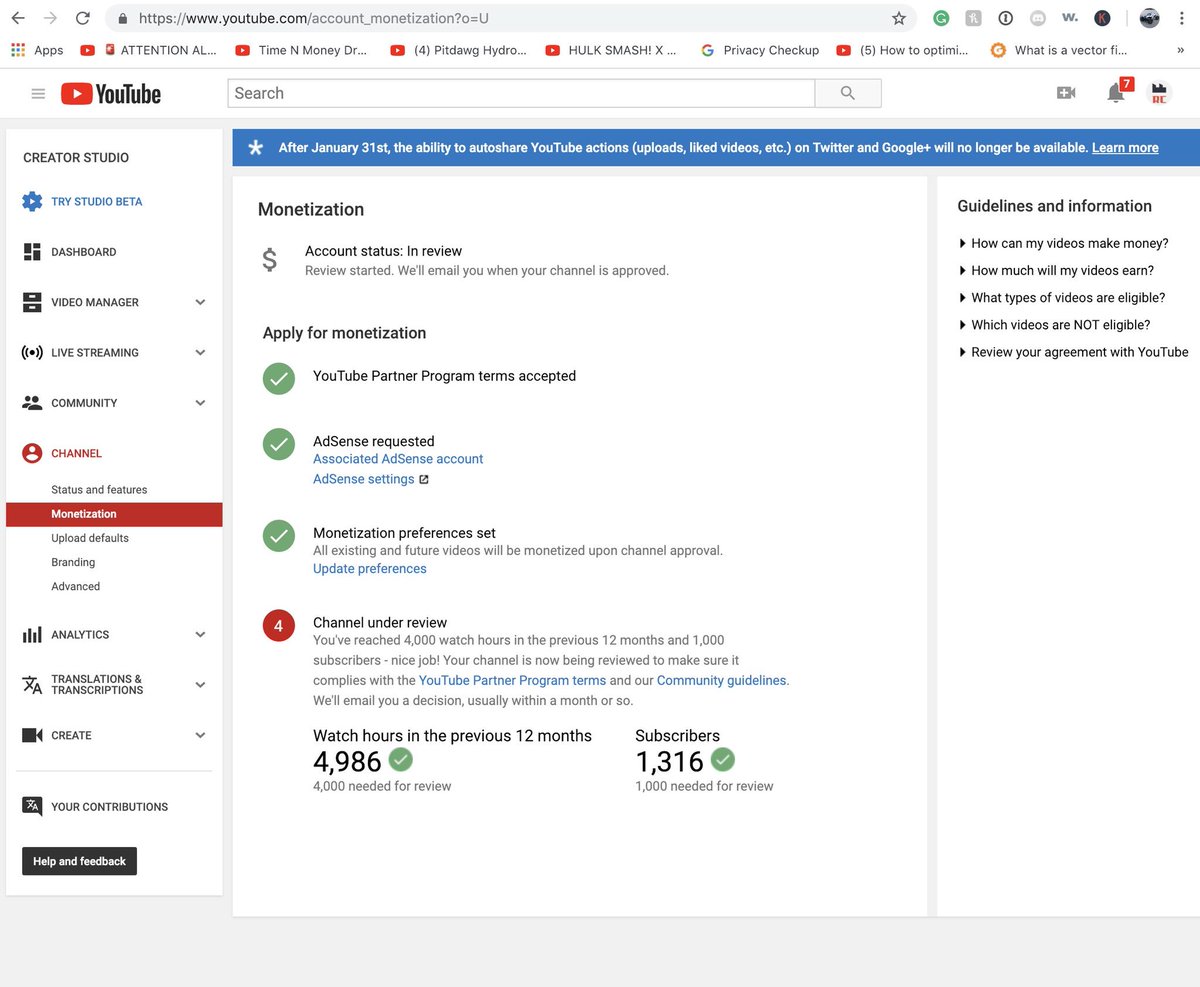Click the external link icon by AdSense settings
This screenshot has height=987, width=1200.
(x=423, y=480)
